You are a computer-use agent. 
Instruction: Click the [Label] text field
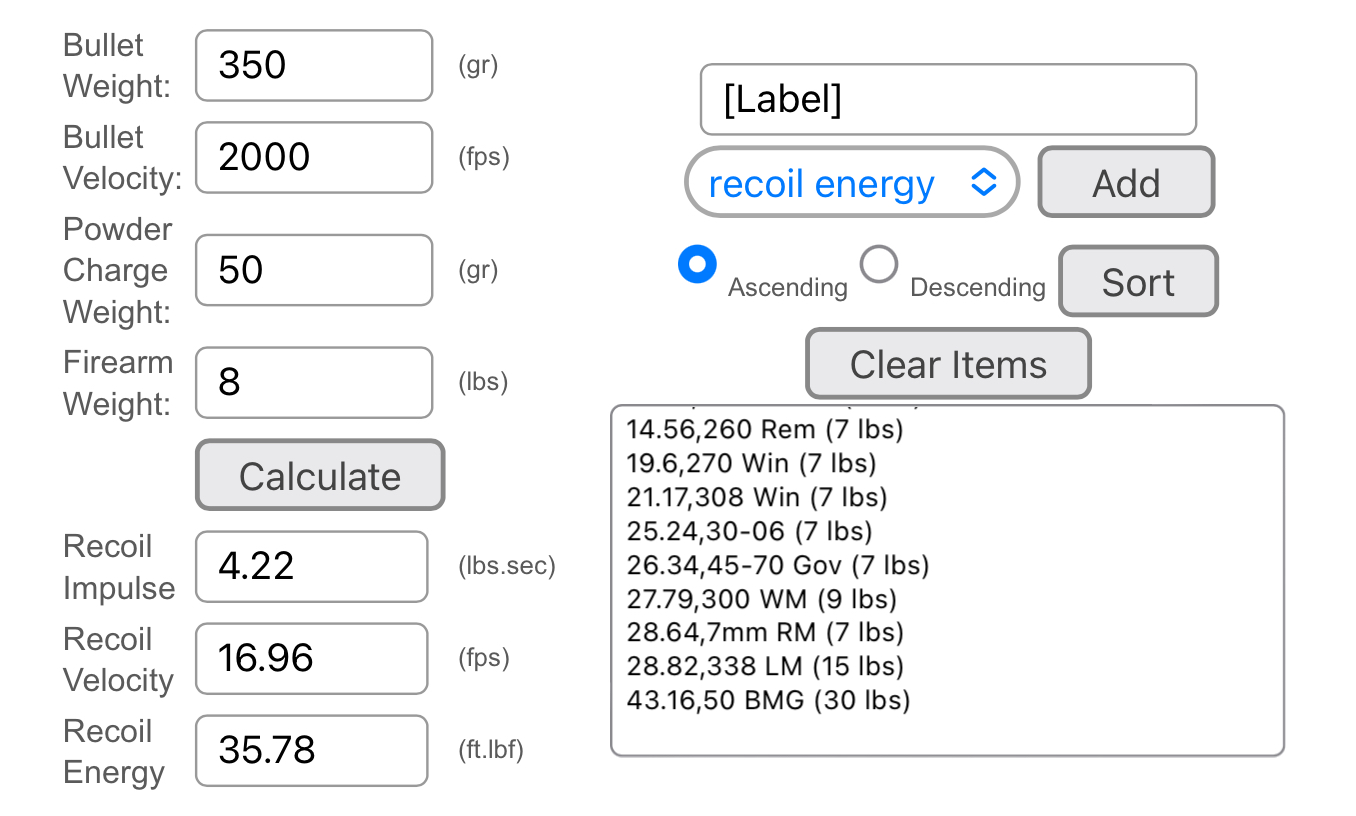[x=948, y=99]
